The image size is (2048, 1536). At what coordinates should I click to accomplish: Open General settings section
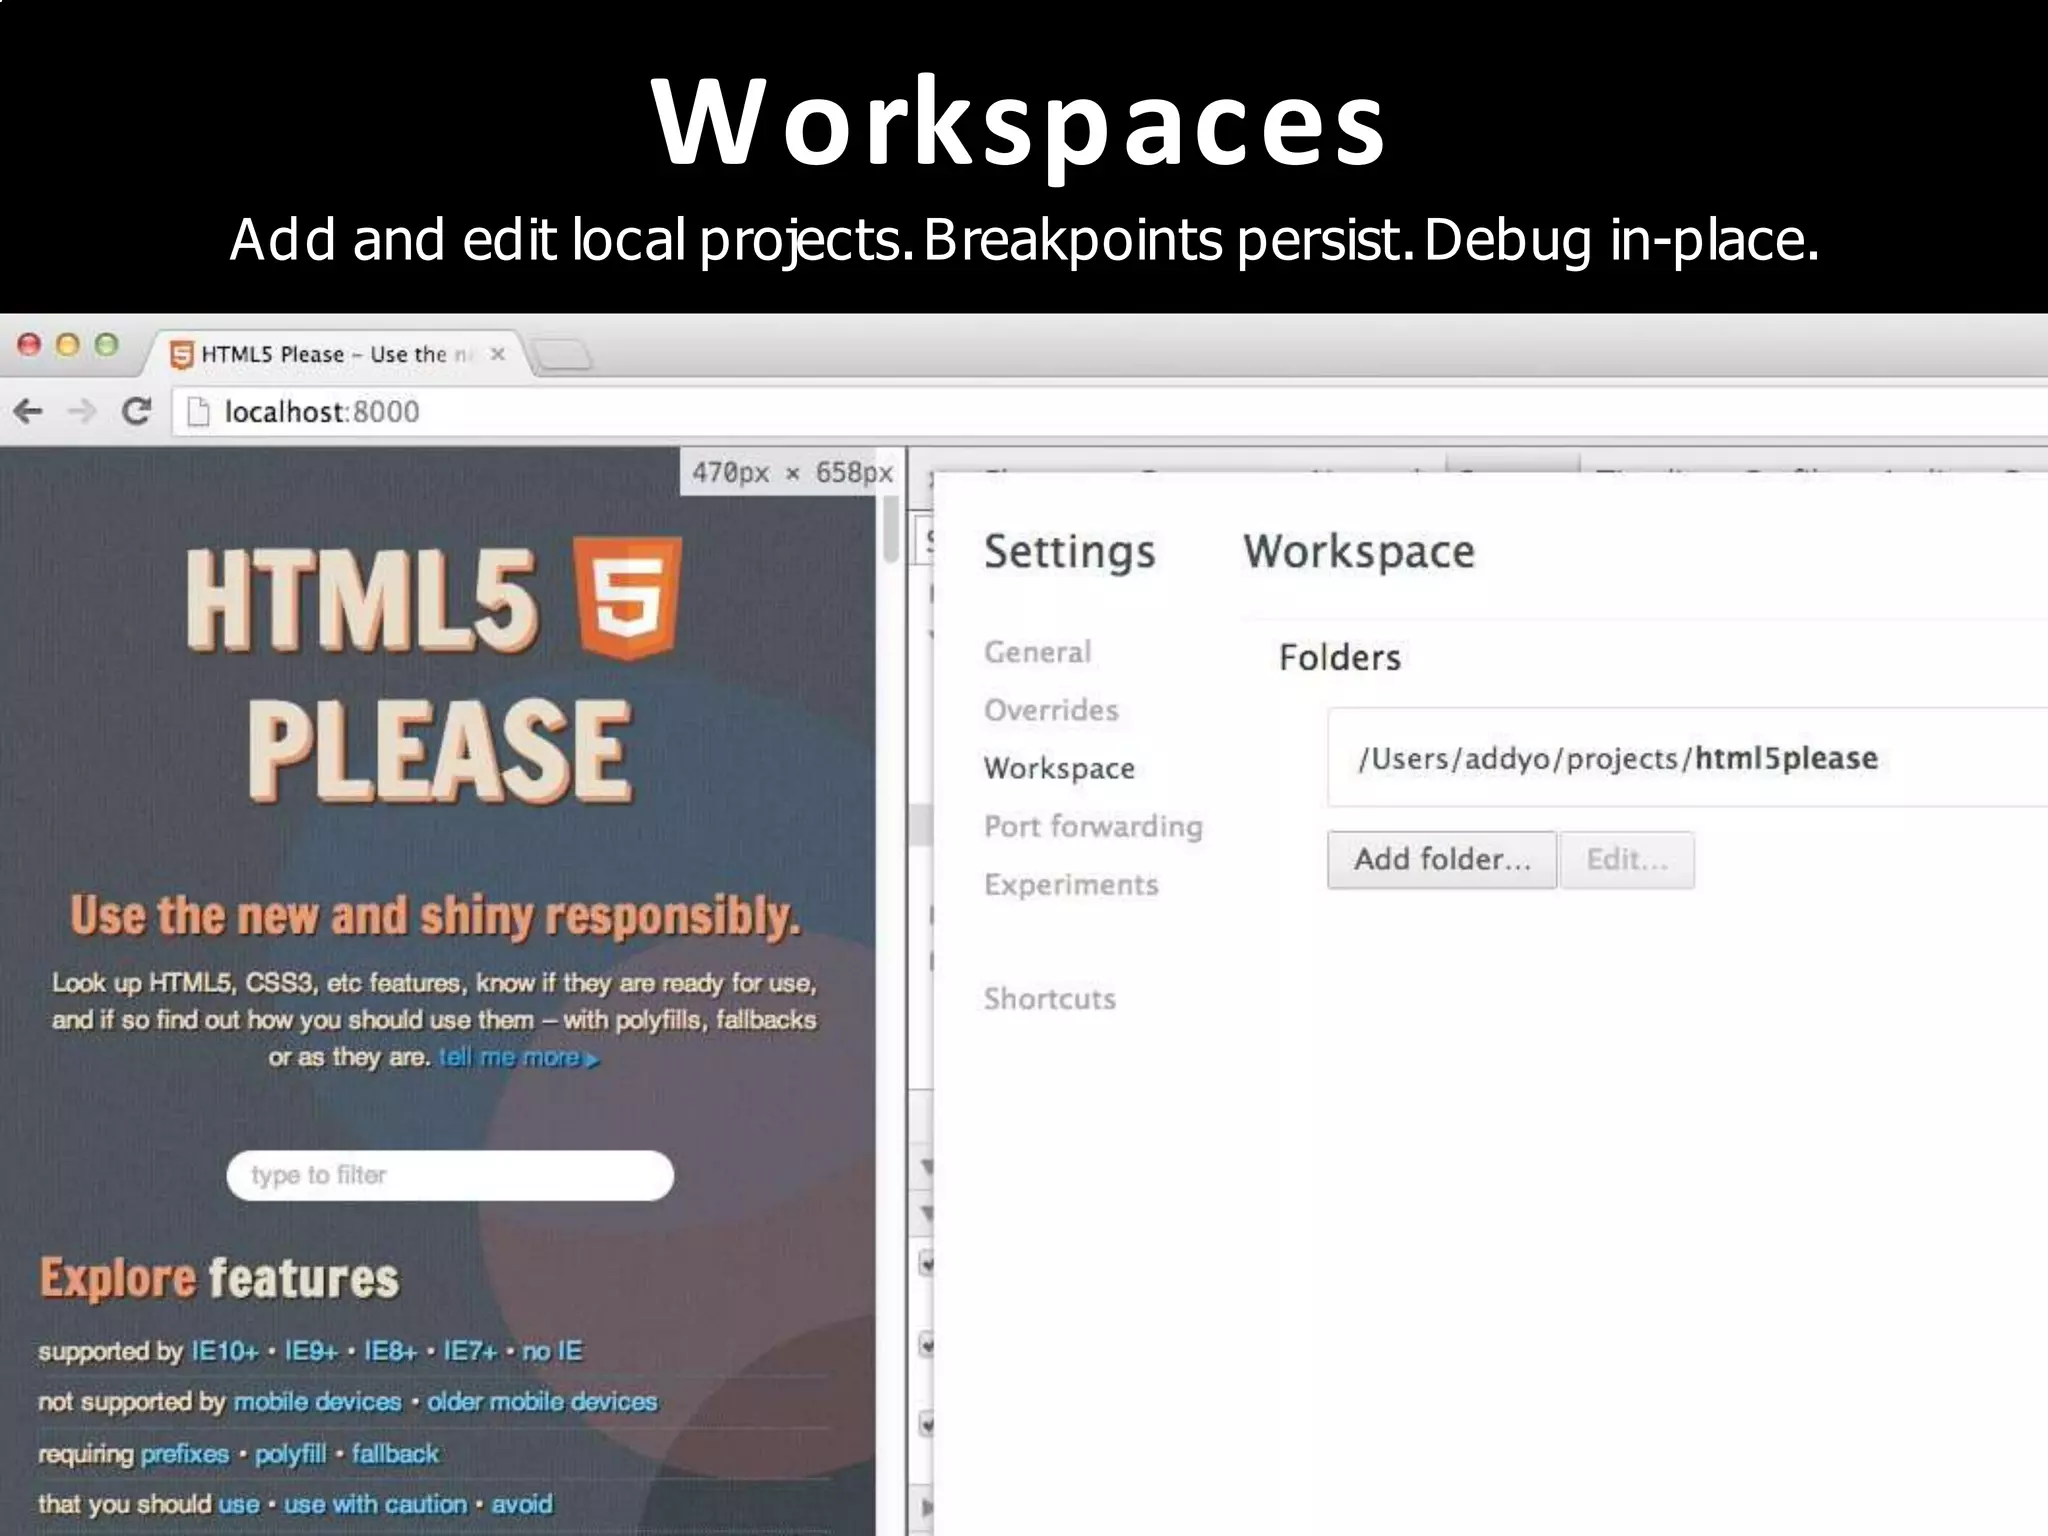pos(1037,652)
